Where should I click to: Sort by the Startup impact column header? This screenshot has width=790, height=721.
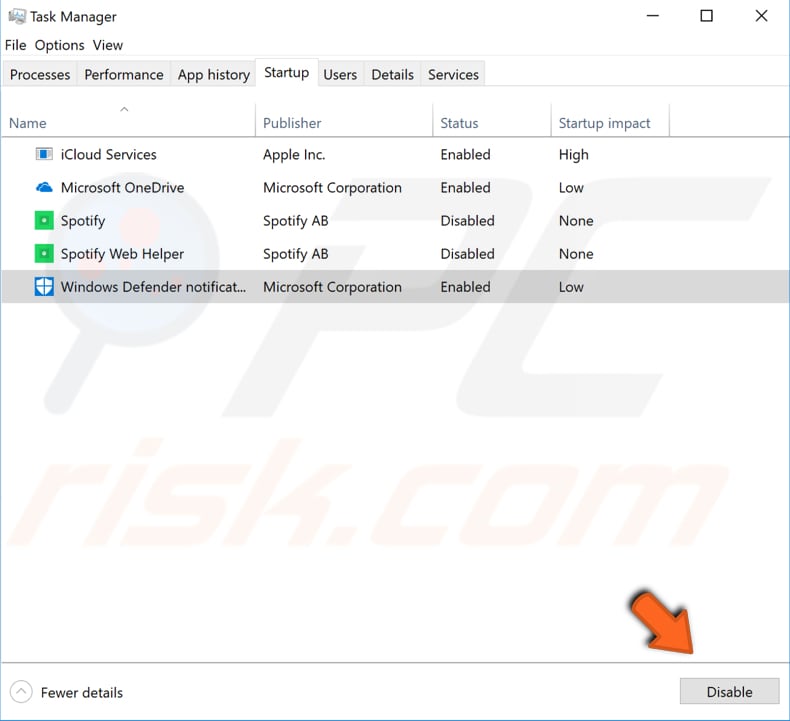click(610, 121)
